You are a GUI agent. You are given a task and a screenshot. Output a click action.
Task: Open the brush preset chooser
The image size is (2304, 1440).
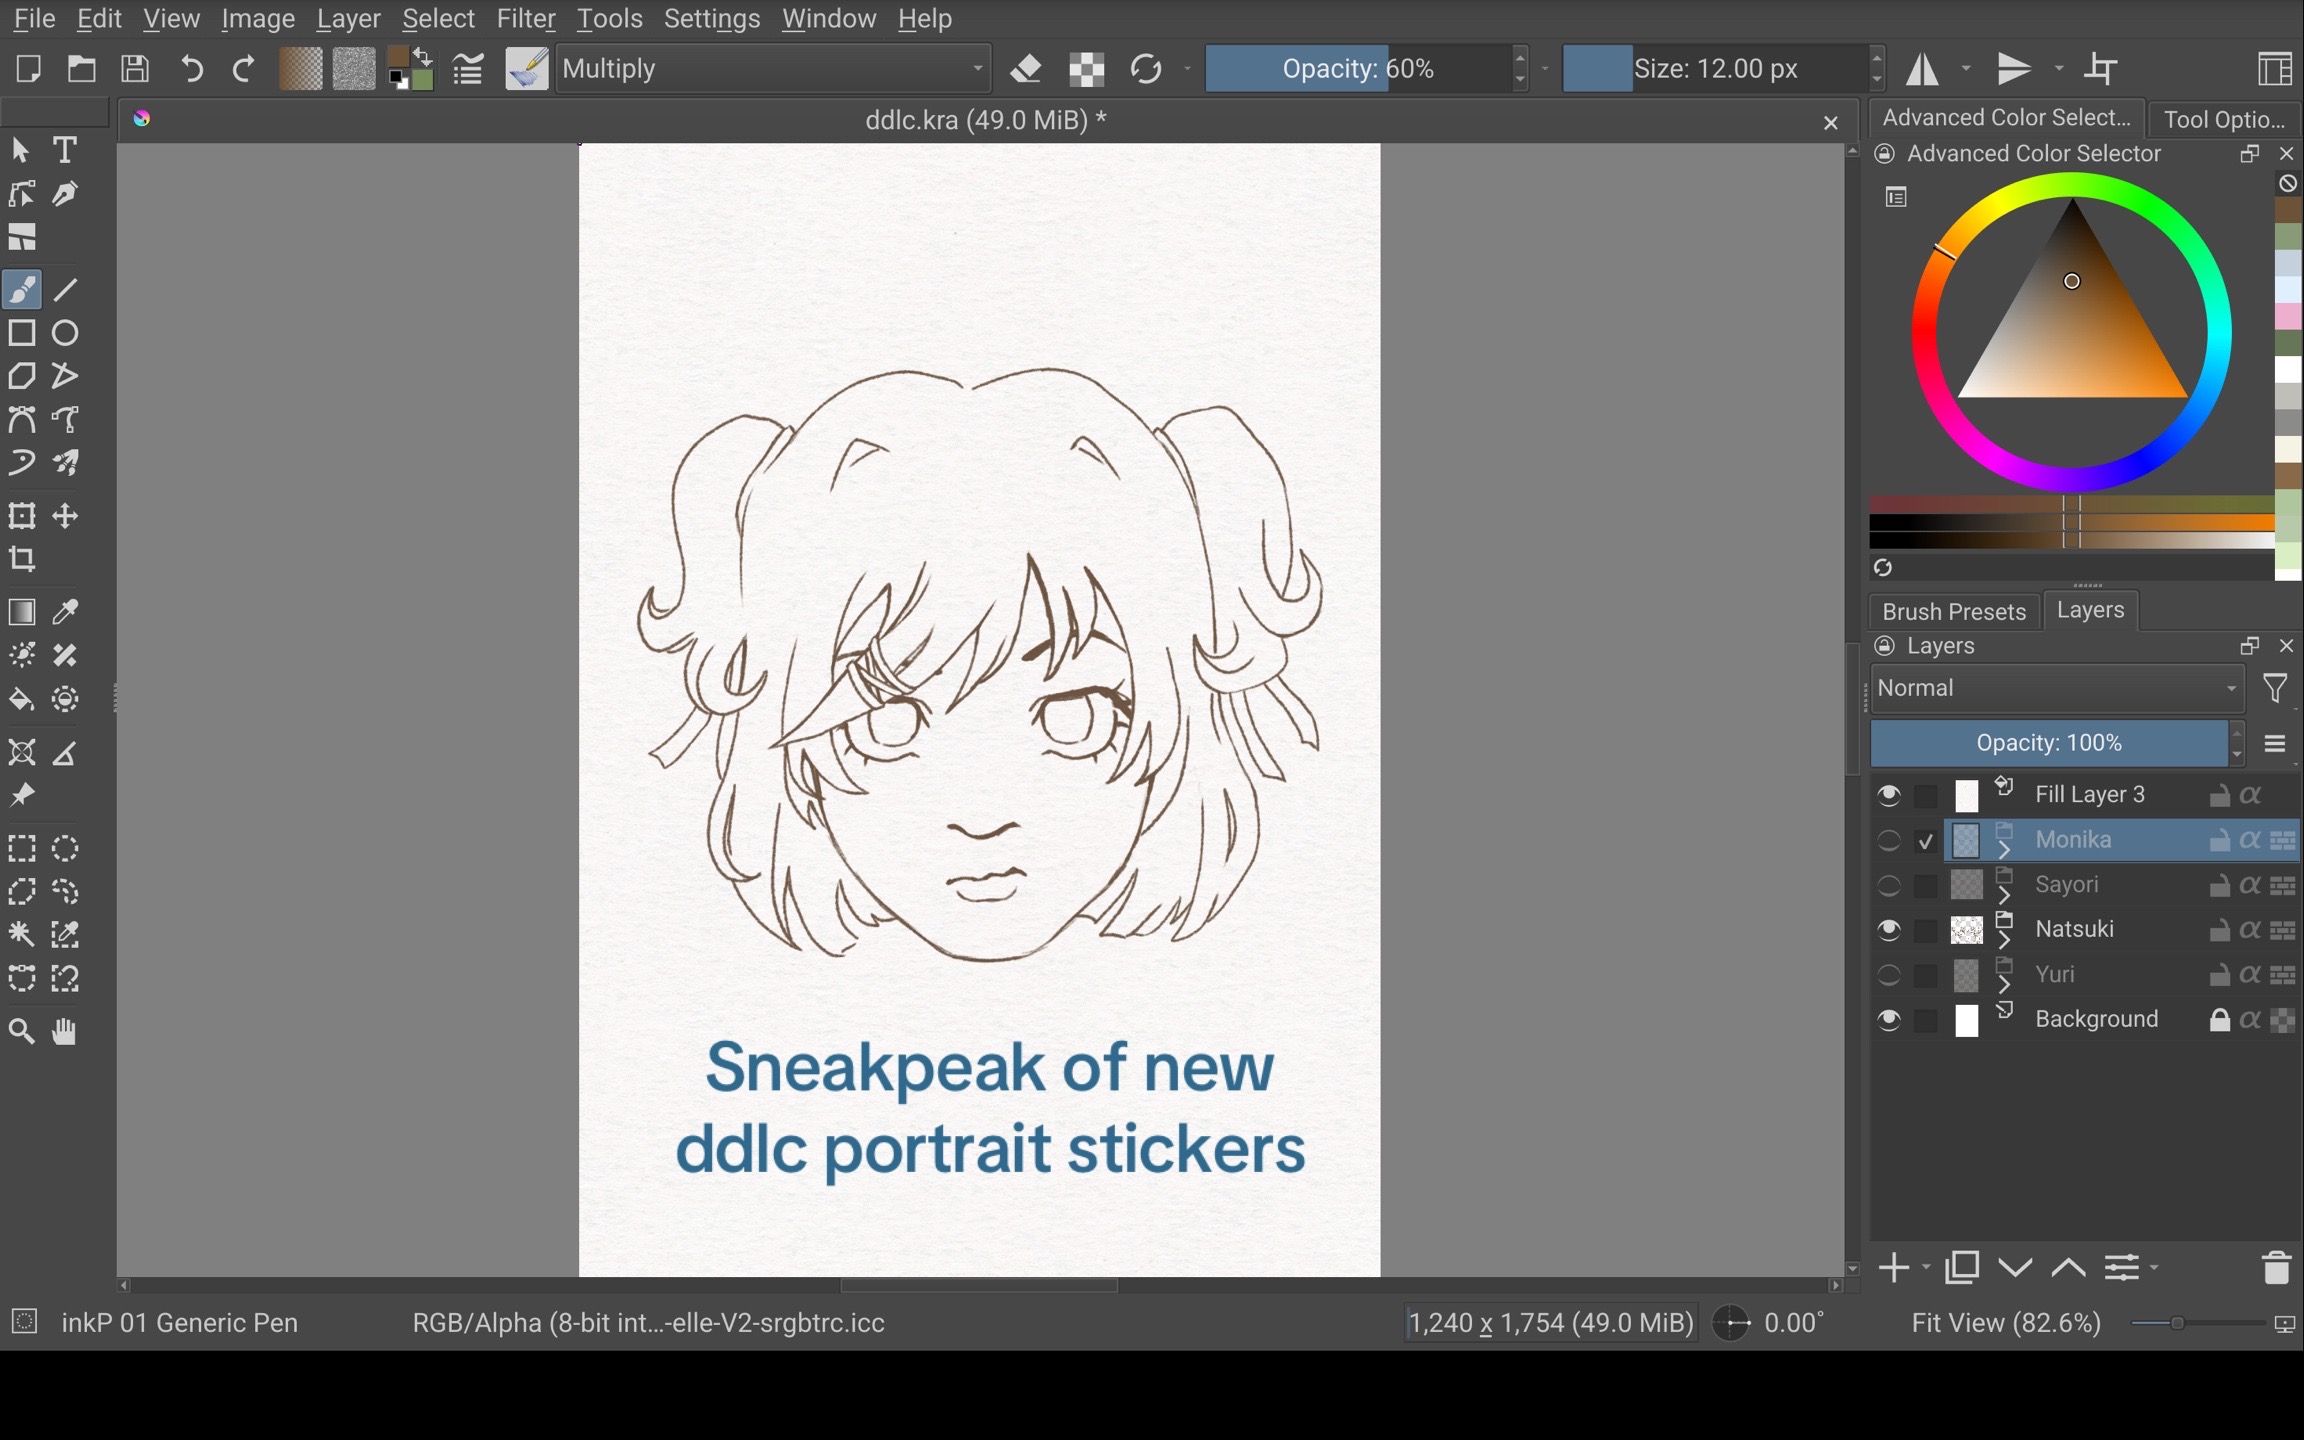coord(526,69)
